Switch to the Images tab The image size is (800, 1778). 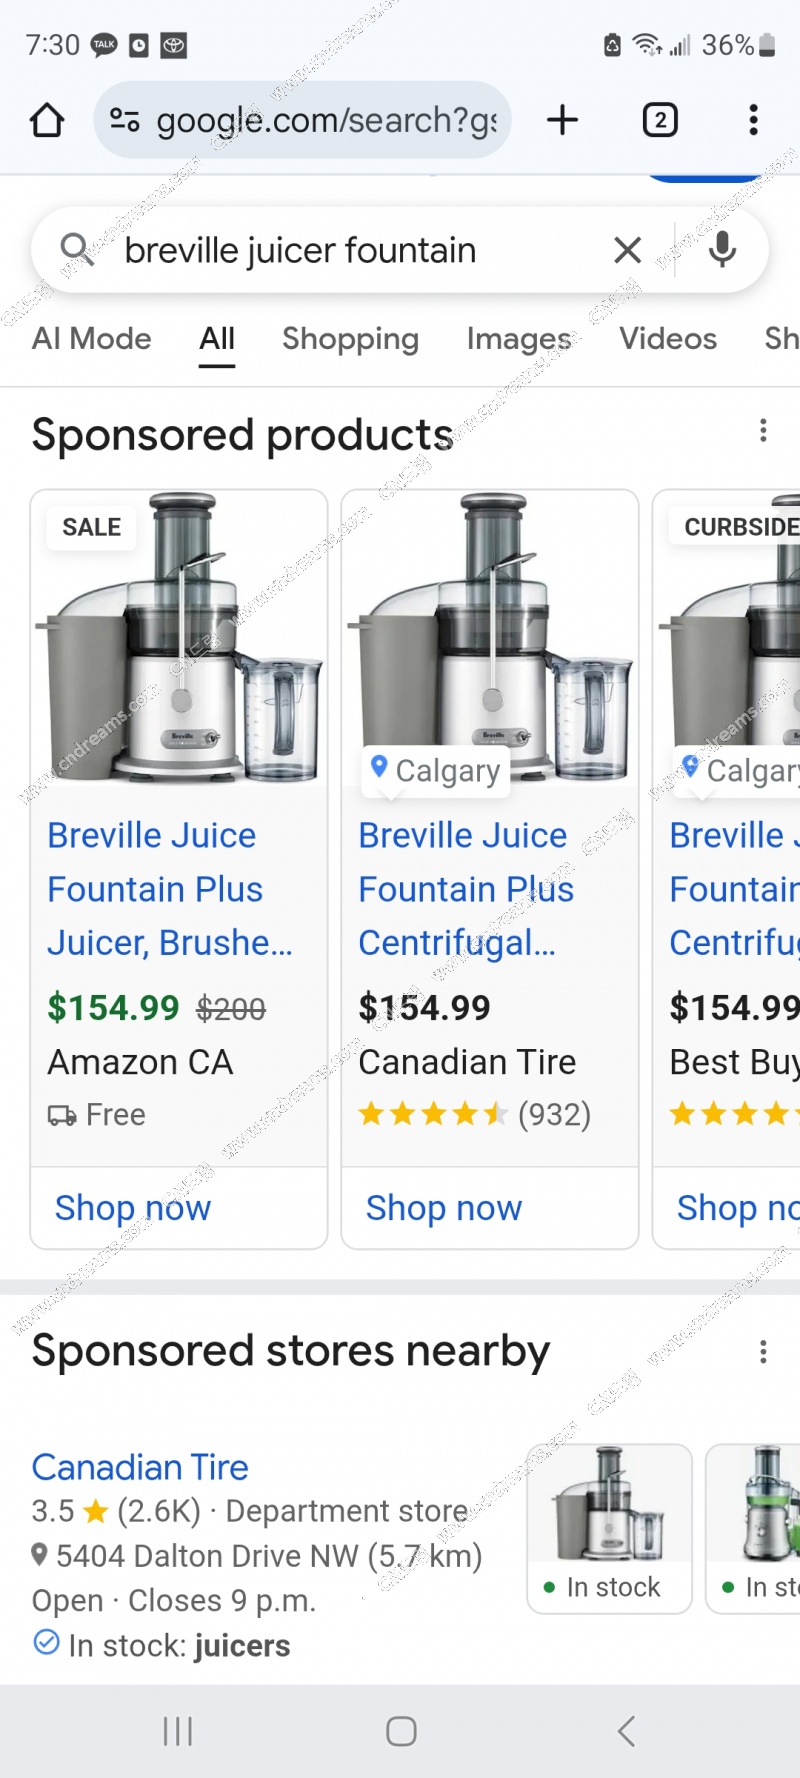pos(519,339)
